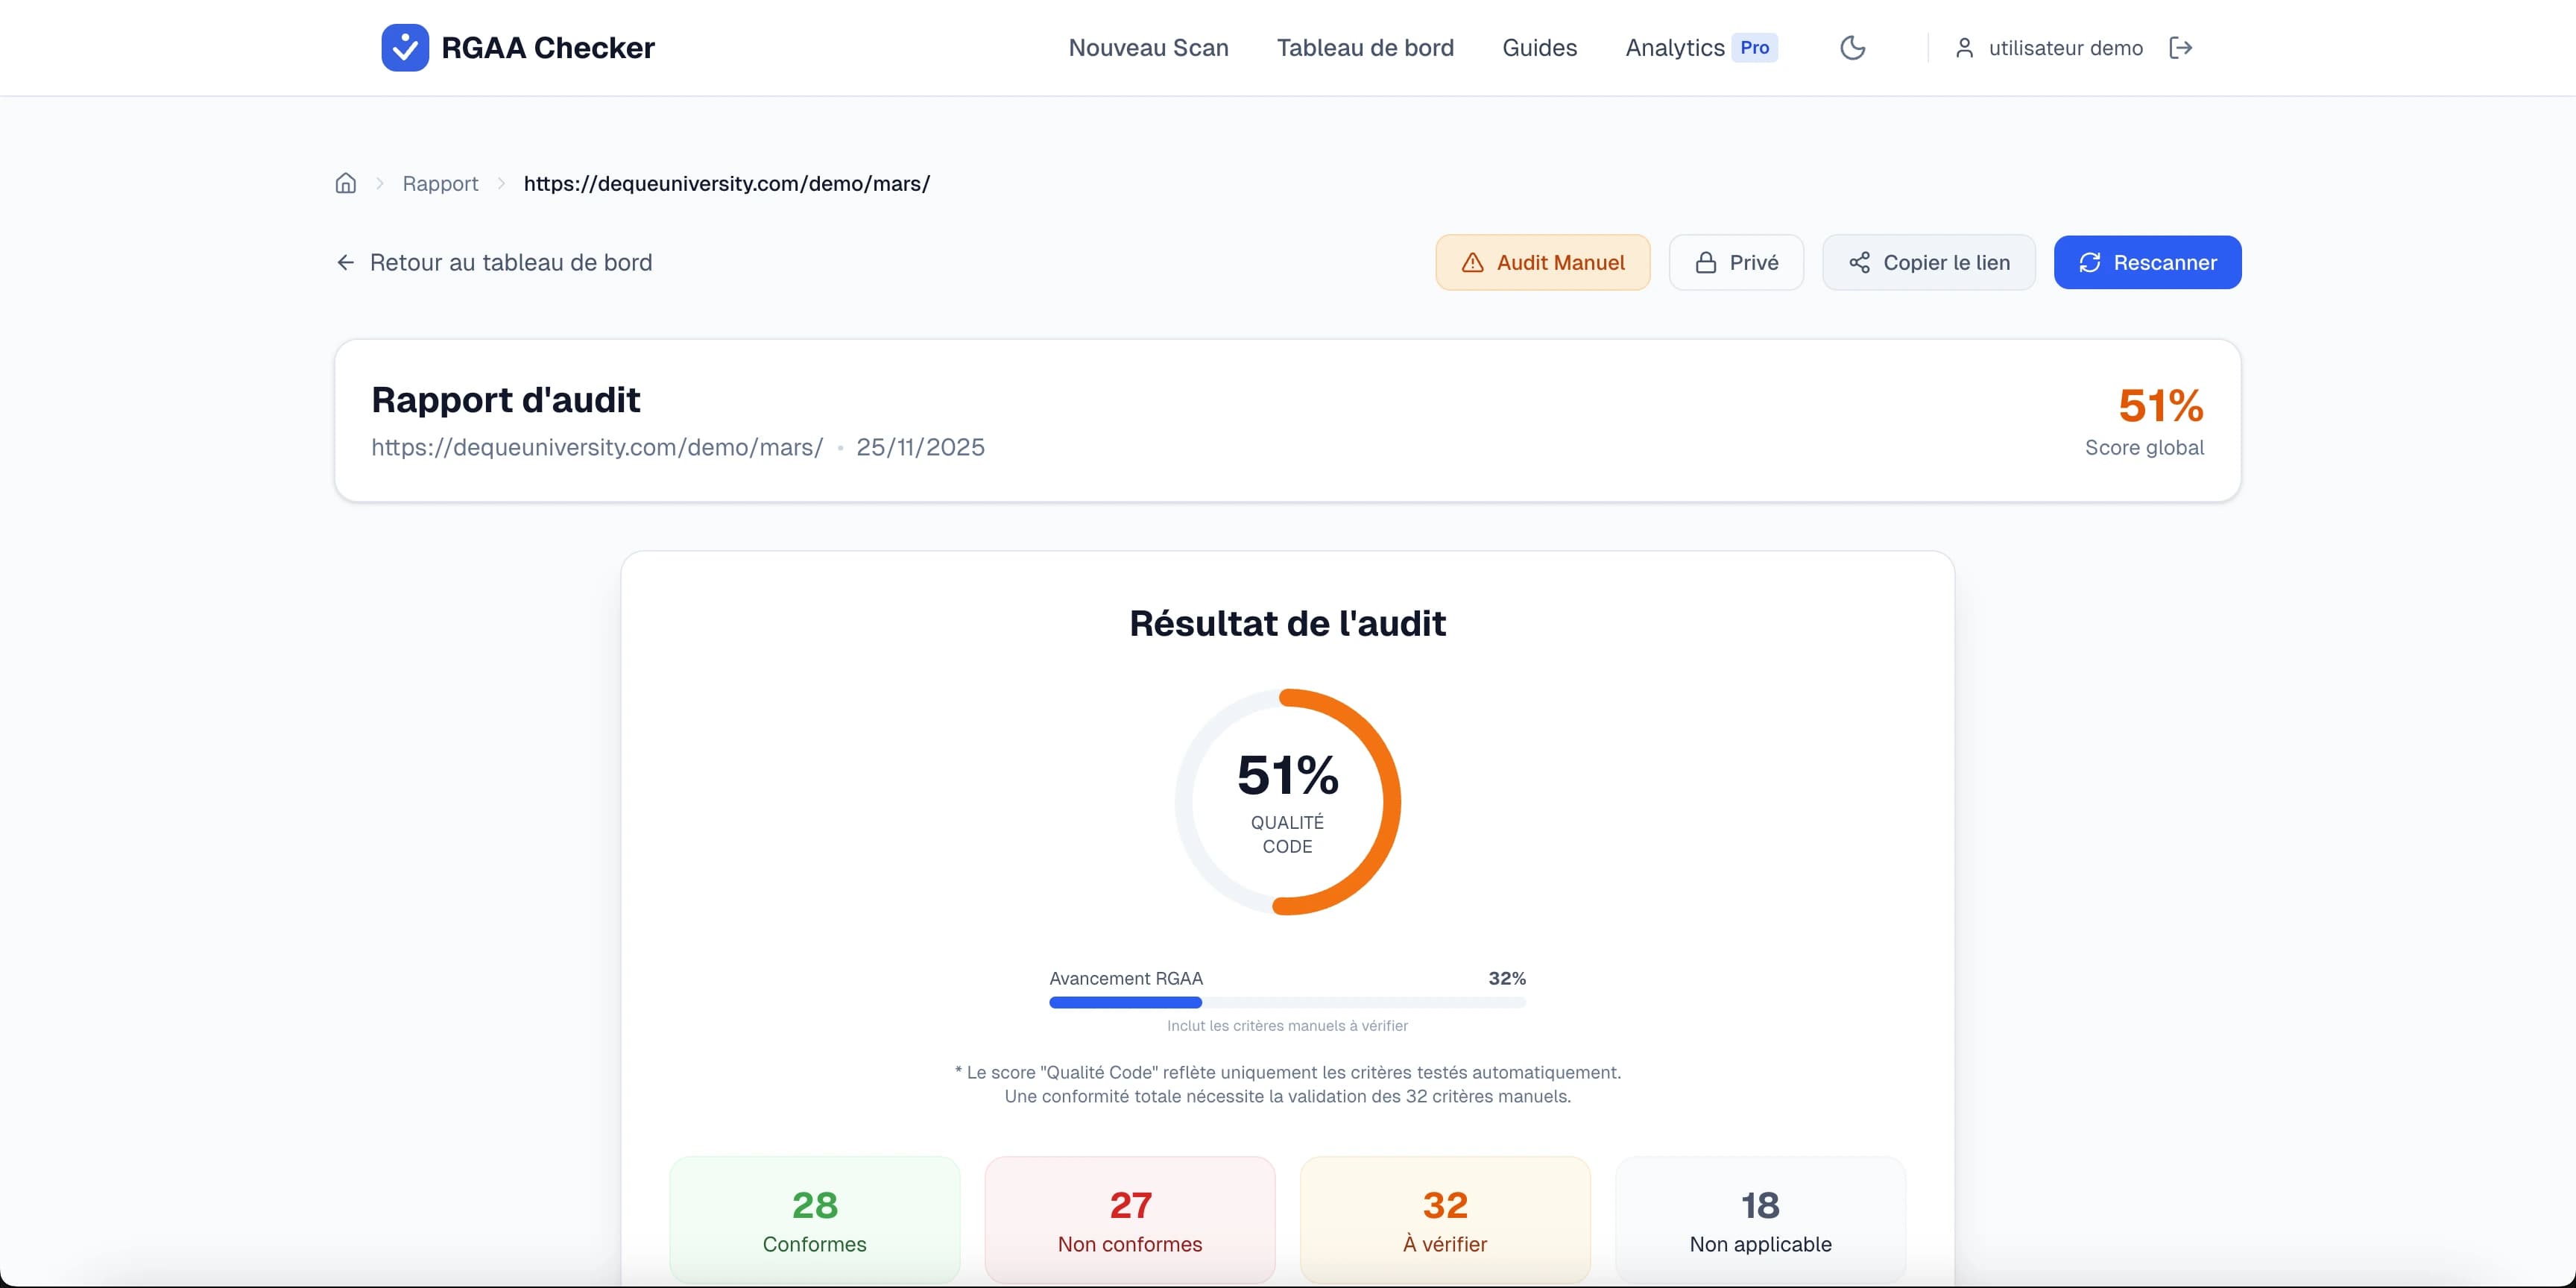Select the 27 Non conformes card
The height and width of the screenshot is (1288, 2576).
point(1130,1220)
